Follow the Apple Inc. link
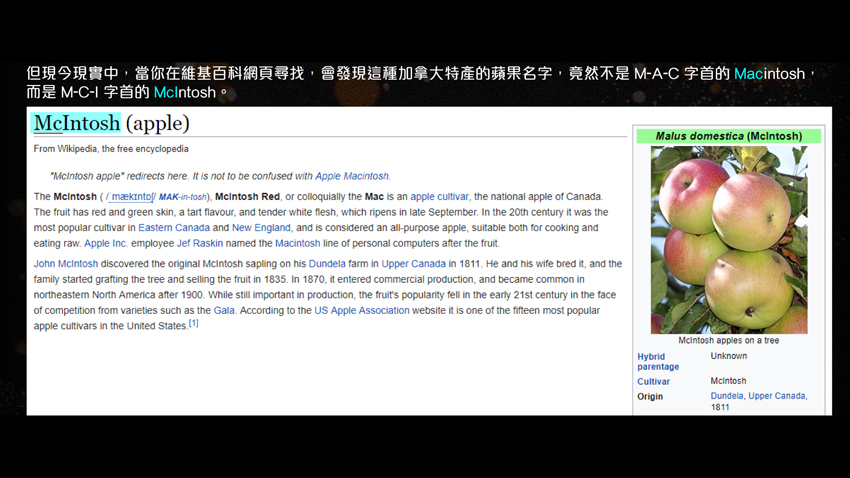This screenshot has height=478, width=850. click(x=106, y=243)
